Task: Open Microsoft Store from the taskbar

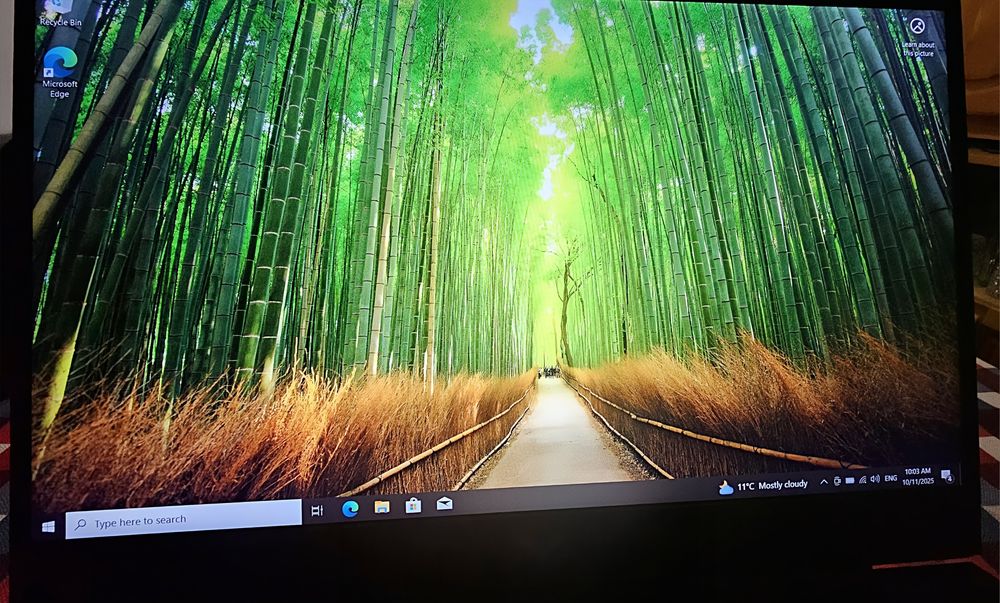Action: (x=413, y=505)
